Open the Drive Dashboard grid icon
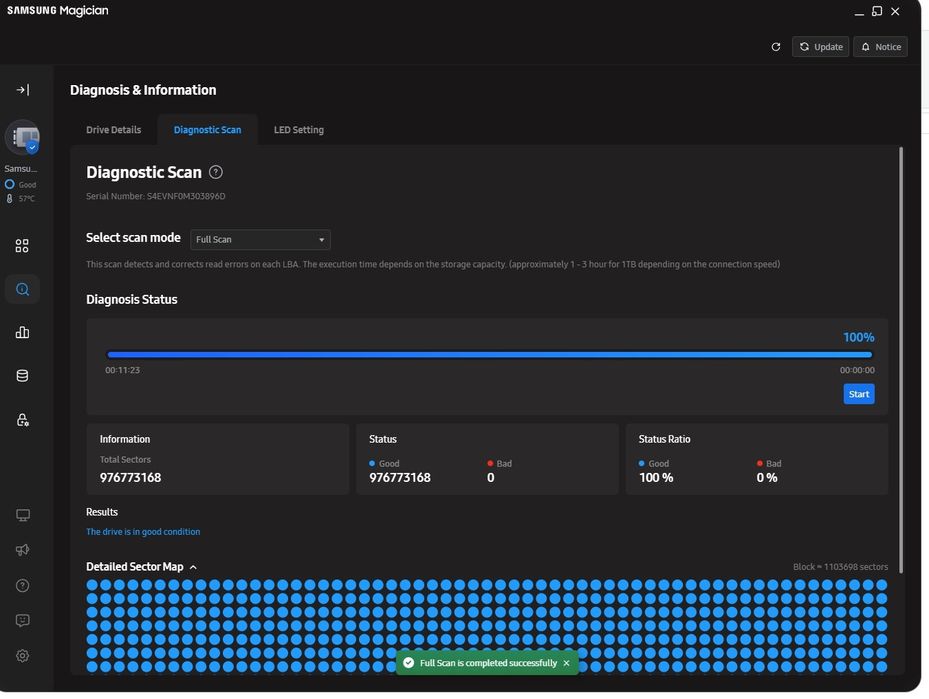The width and height of the screenshot is (929, 699). click(x=22, y=246)
